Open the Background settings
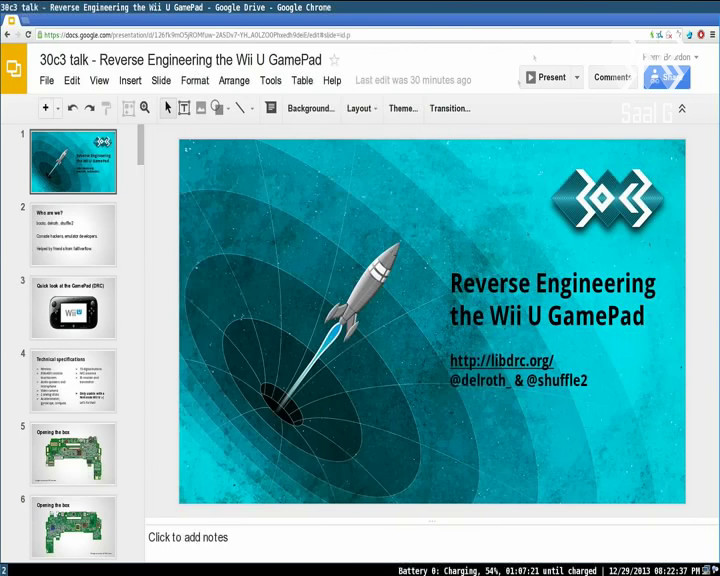The image size is (720, 576). (x=311, y=108)
